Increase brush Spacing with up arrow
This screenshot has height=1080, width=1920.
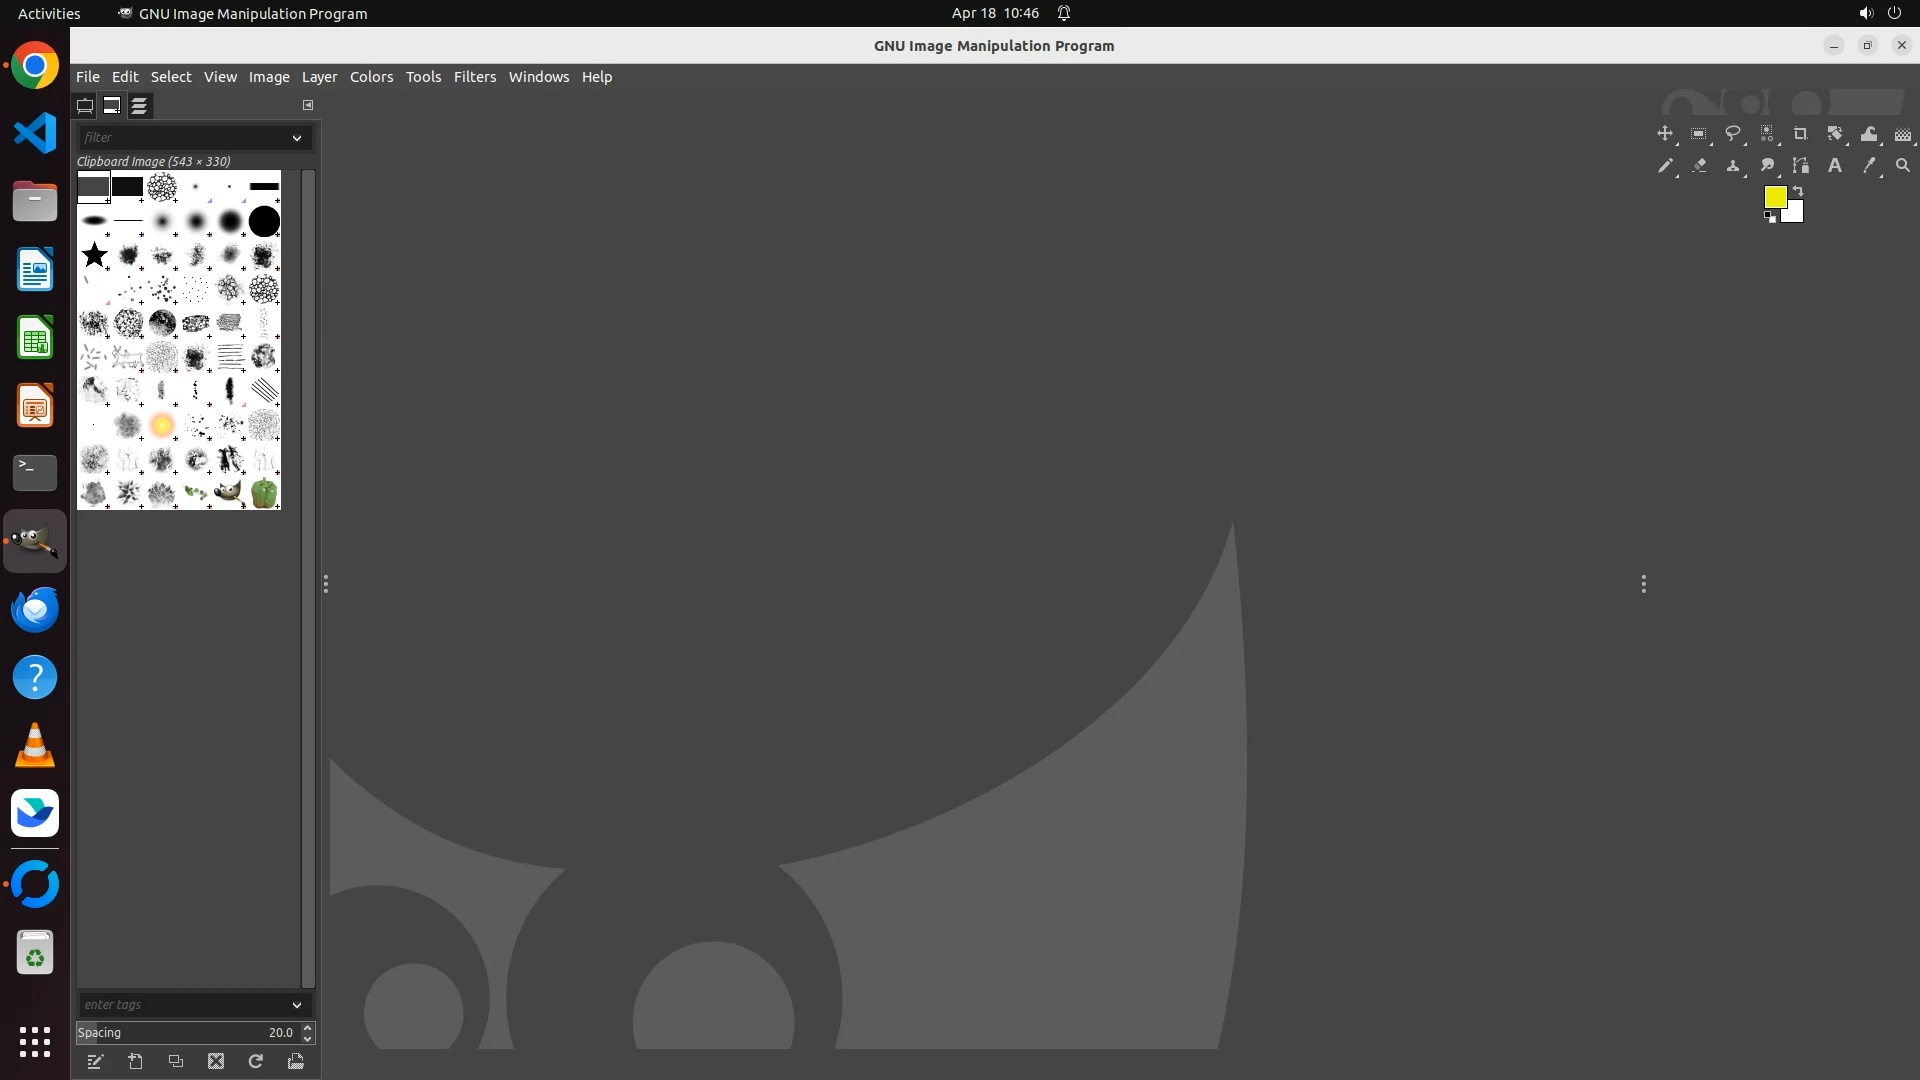[308, 1027]
